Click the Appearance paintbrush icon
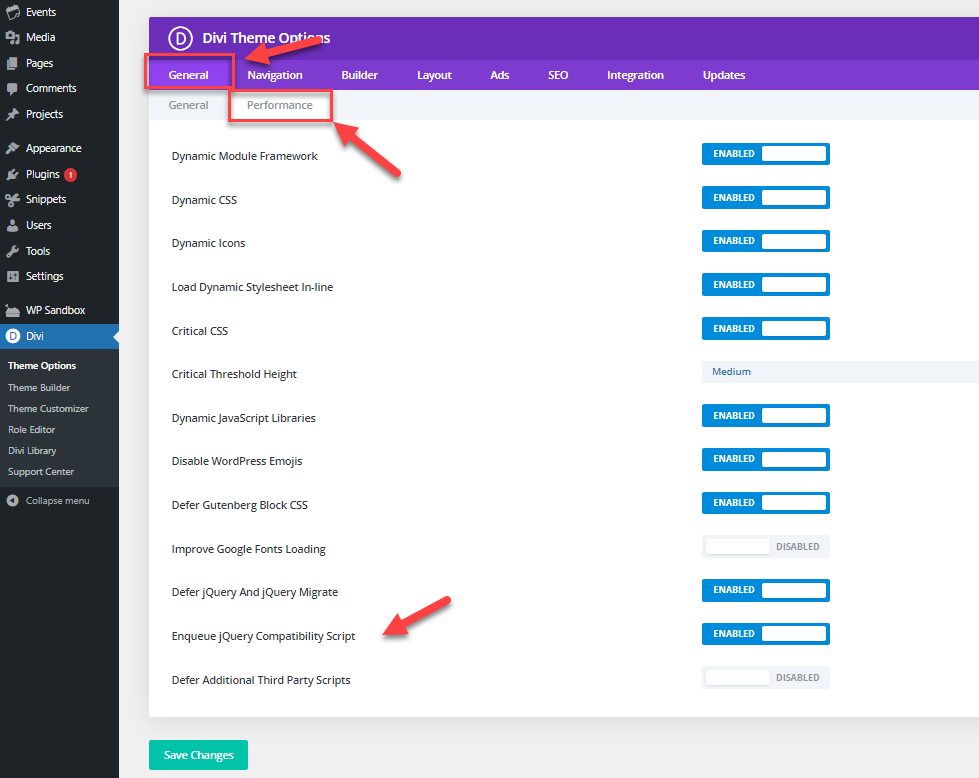The height and width of the screenshot is (778, 979). pyautogui.click(x=12, y=148)
